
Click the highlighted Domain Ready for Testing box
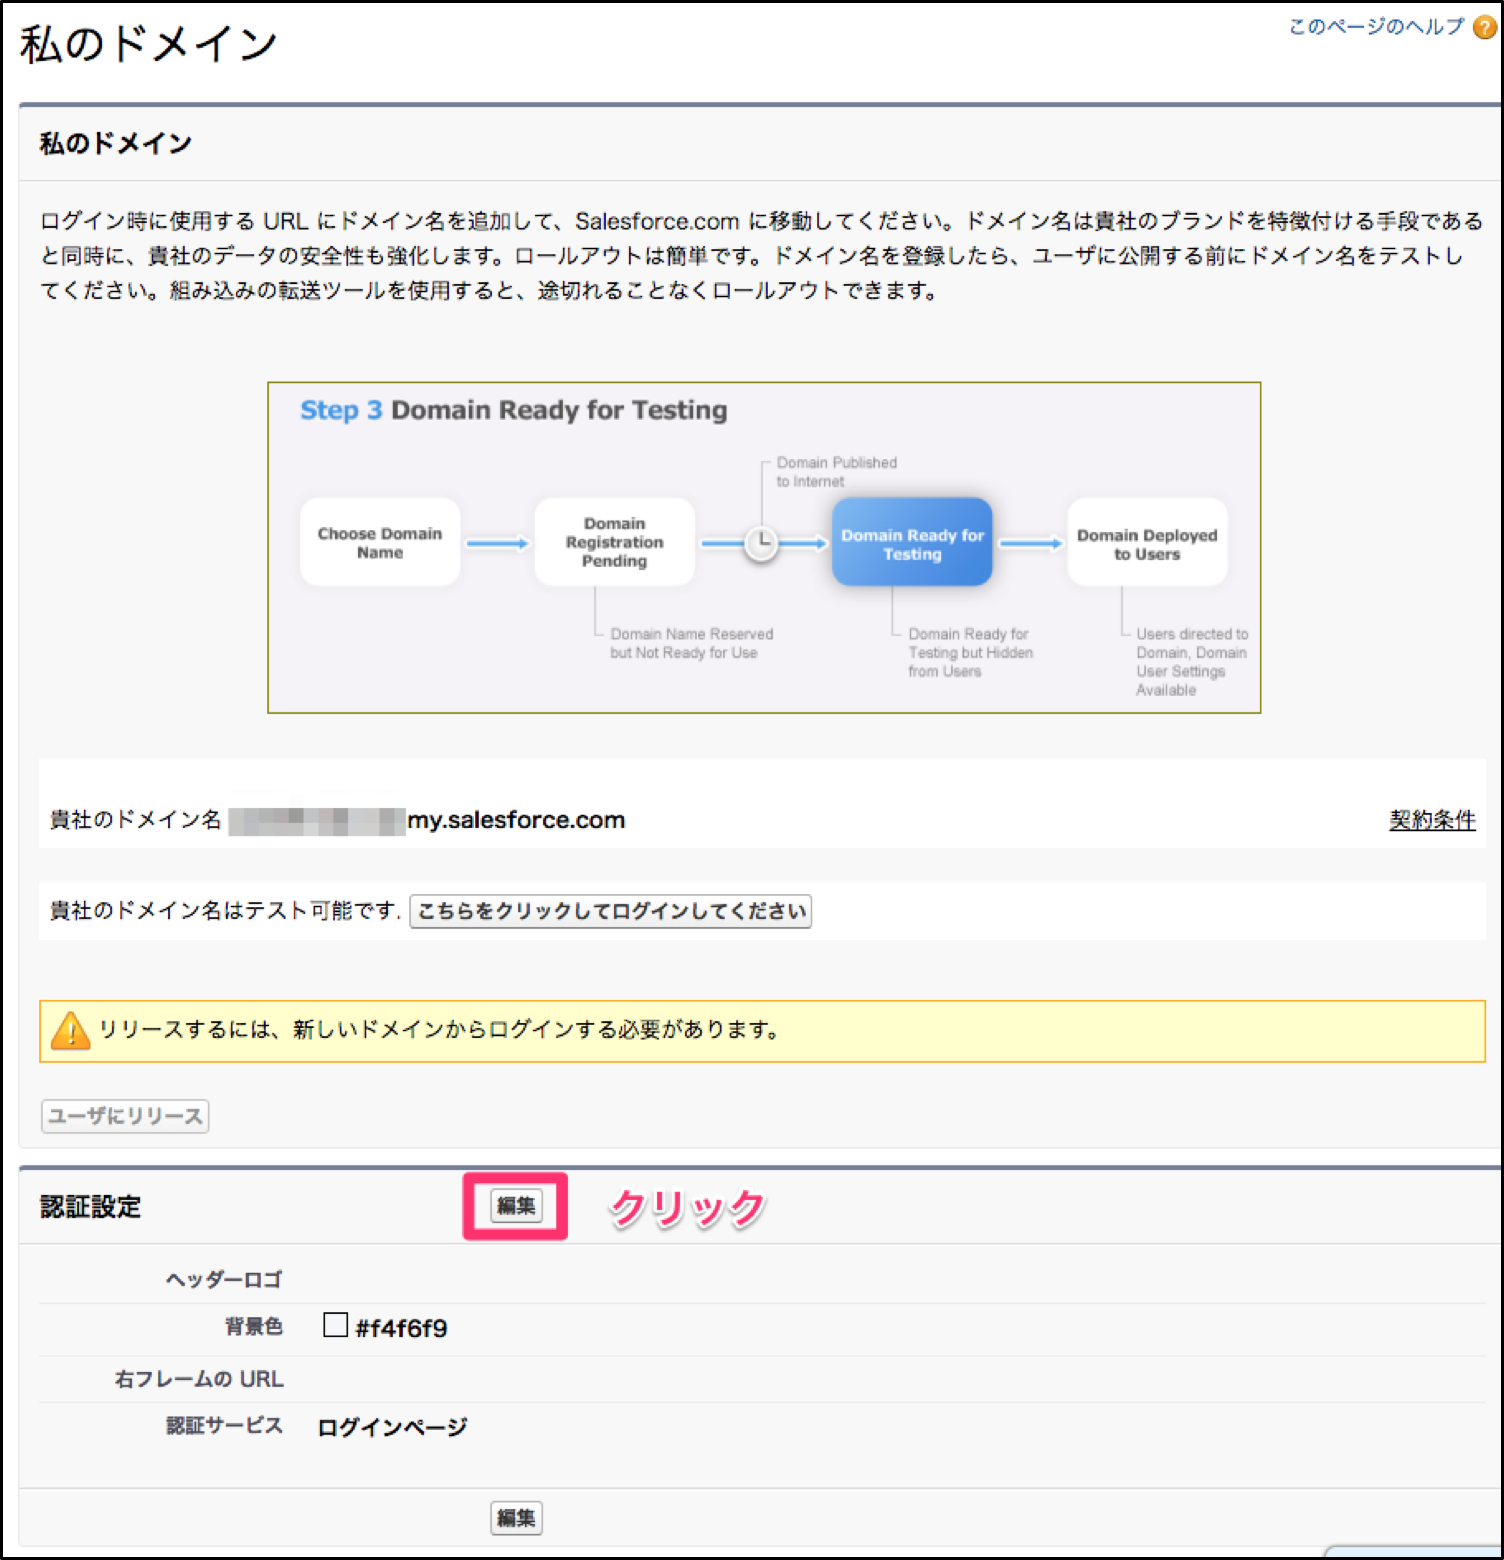point(912,542)
